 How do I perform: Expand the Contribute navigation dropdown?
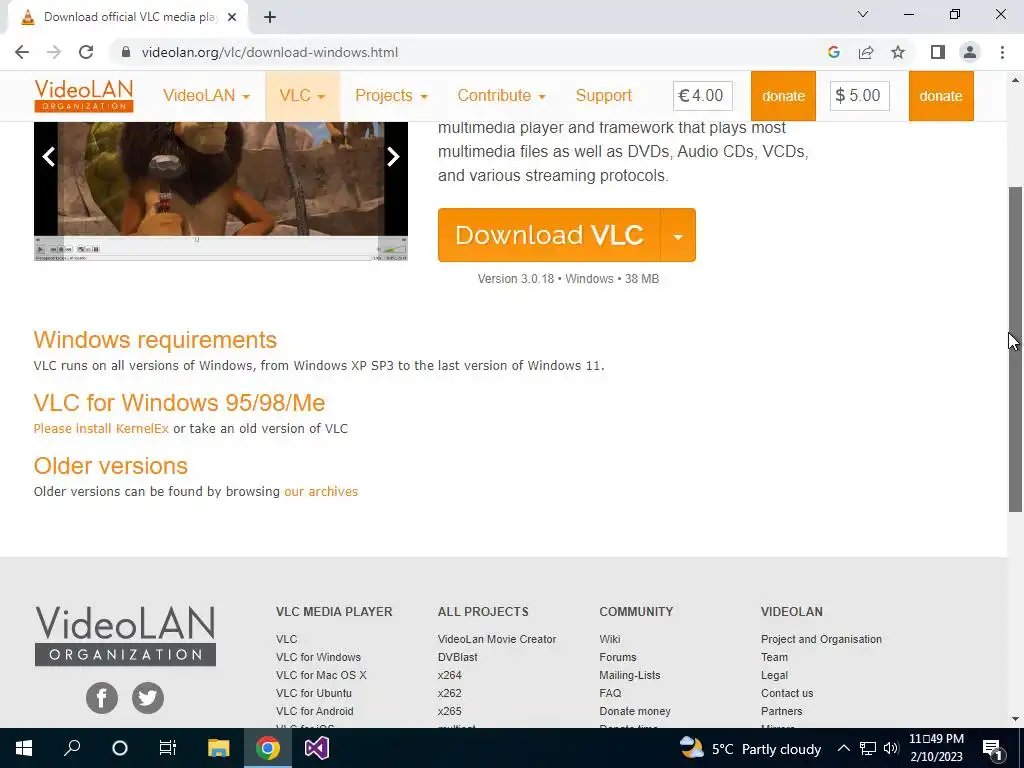click(502, 95)
